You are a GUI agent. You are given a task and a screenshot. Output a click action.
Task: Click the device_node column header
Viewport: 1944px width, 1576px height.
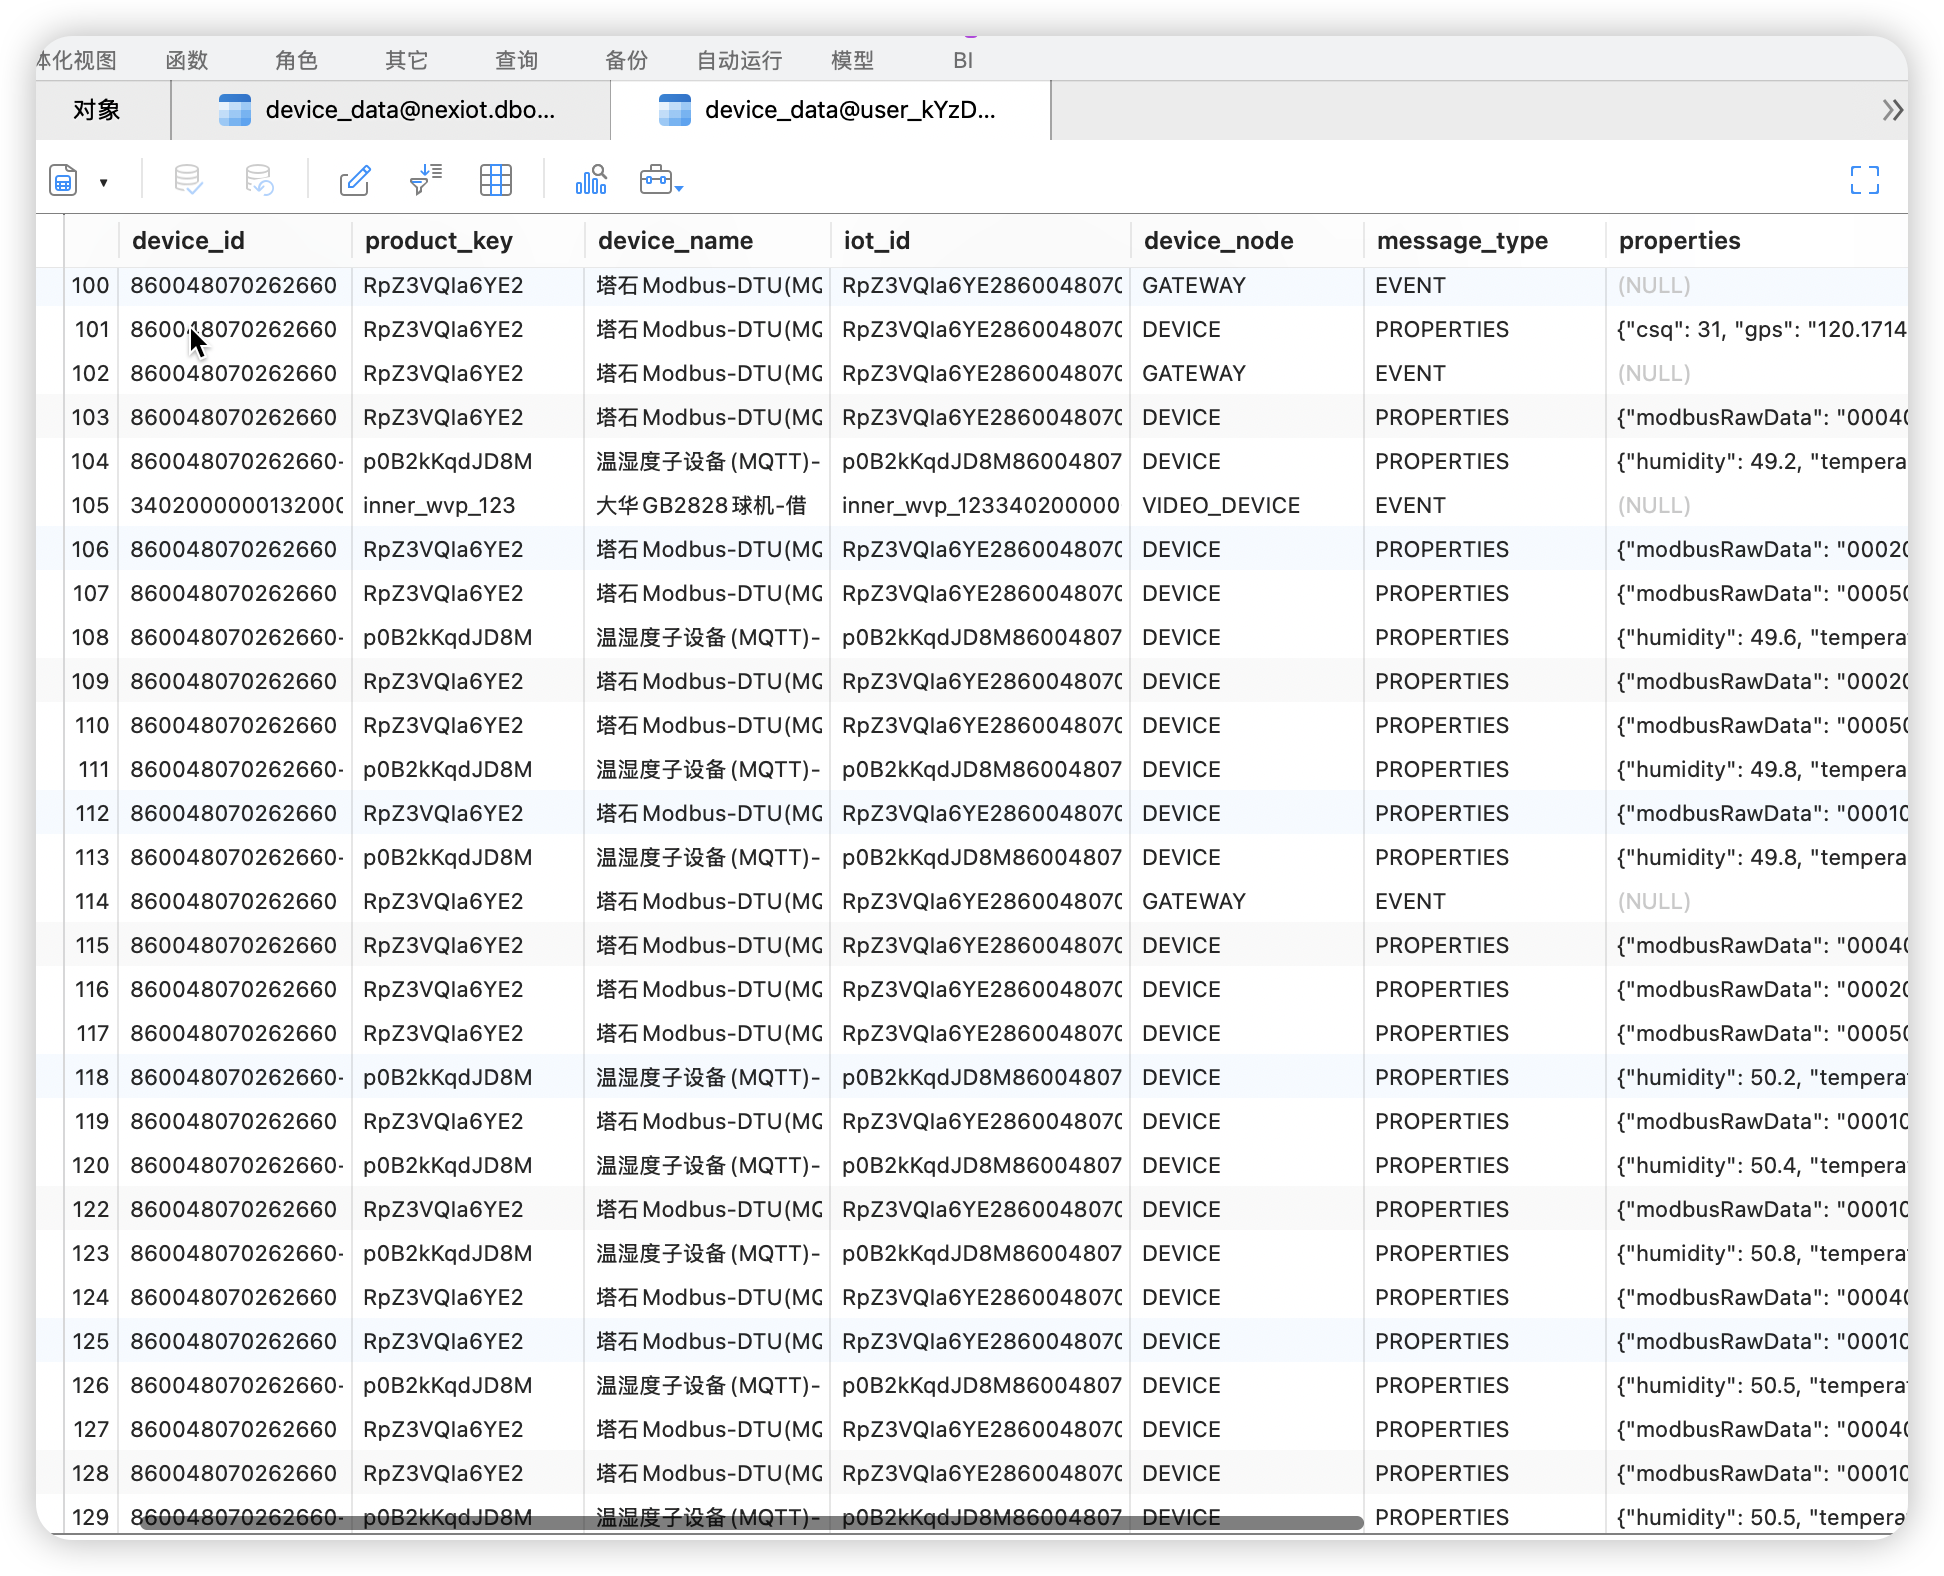tap(1218, 241)
